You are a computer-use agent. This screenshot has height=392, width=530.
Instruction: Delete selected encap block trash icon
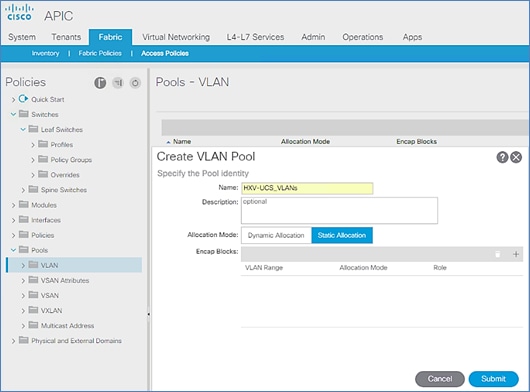[498, 254]
